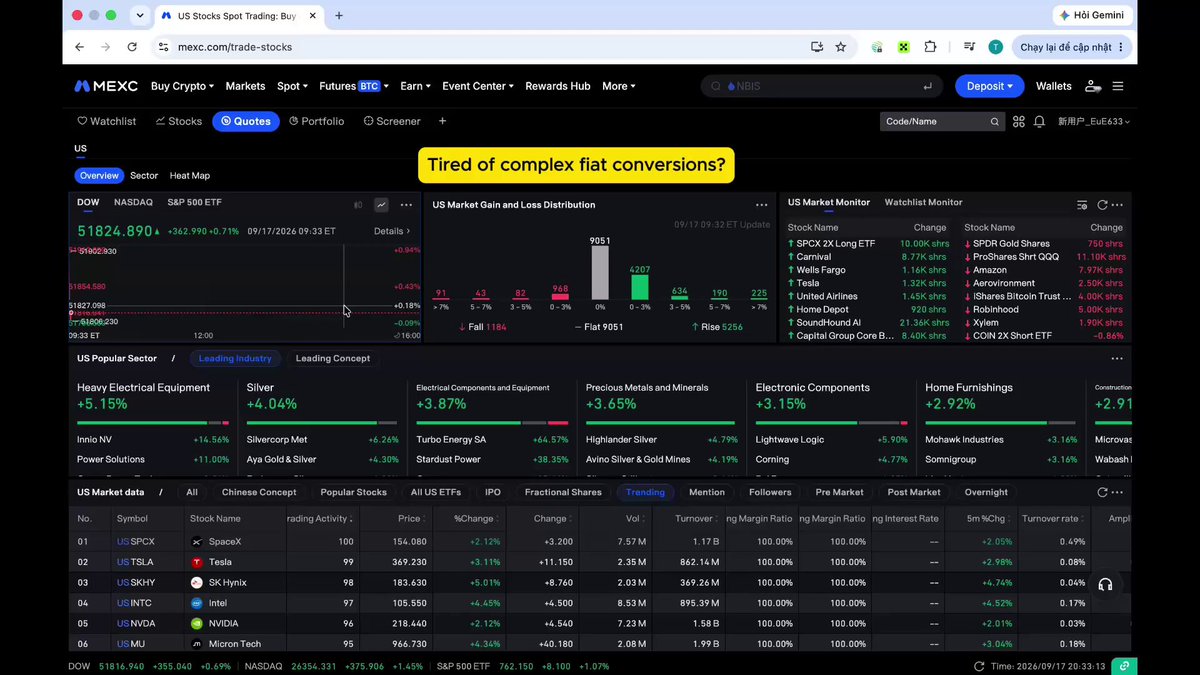The width and height of the screenshot is (1200, 675).
Task: Open the four-square layout grid icon
Action: [1018, 121]
